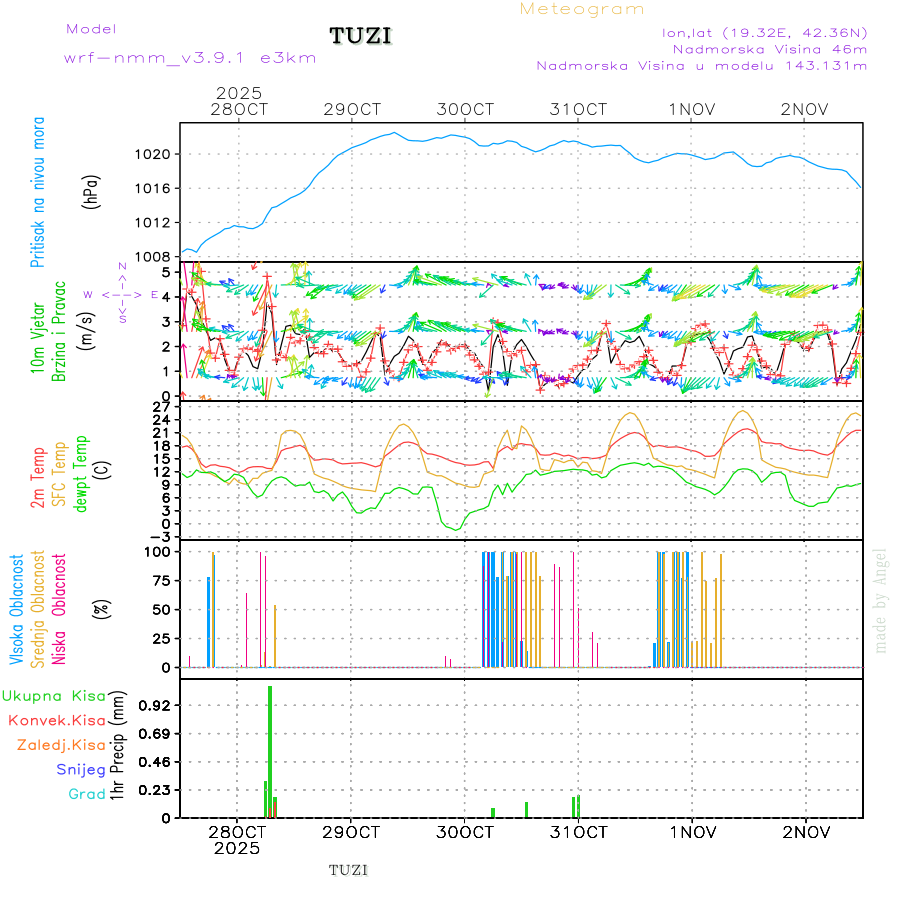Click the Niska Oblacnost axis label

click(x=58, y=608)
